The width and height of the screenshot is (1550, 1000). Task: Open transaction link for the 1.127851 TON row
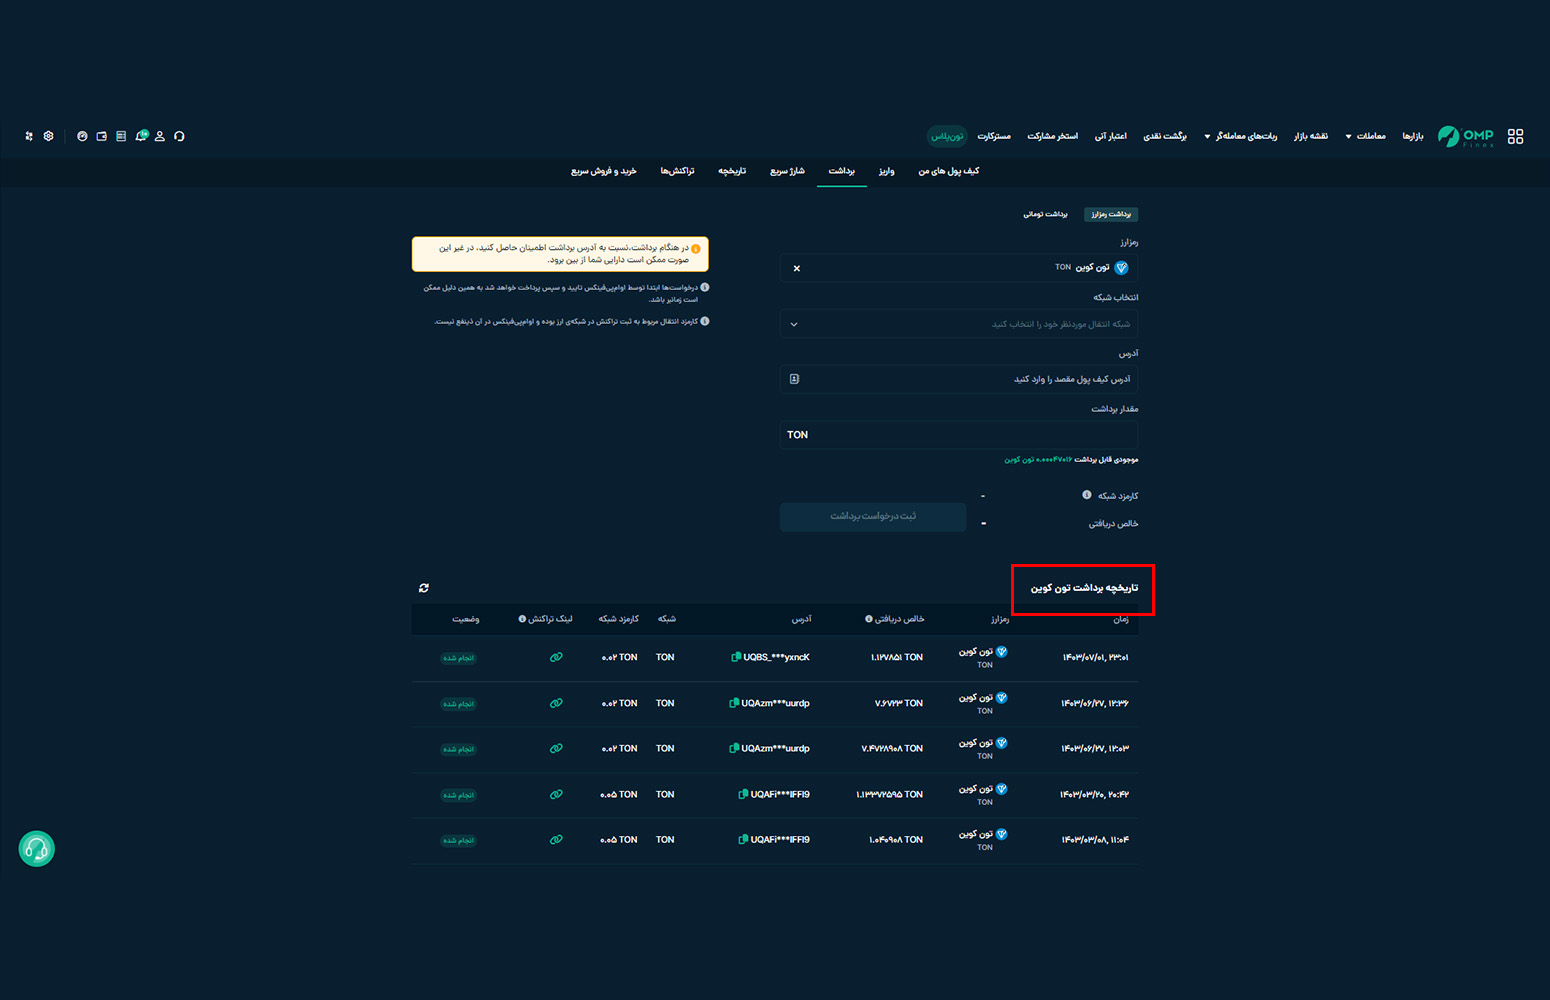[x=556, y=657]
